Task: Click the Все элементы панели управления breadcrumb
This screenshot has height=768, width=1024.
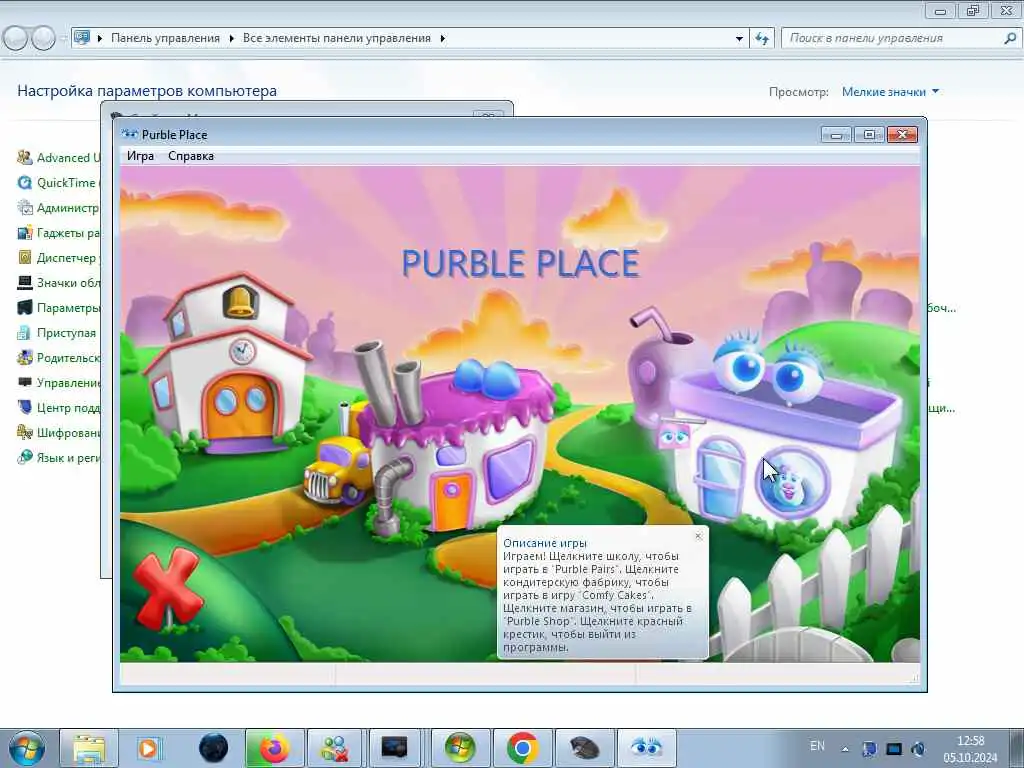Action: [x=336, y=38]
